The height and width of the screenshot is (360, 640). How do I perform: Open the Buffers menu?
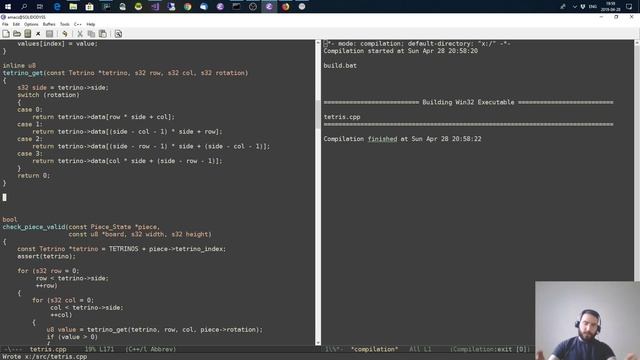[49, 24]
